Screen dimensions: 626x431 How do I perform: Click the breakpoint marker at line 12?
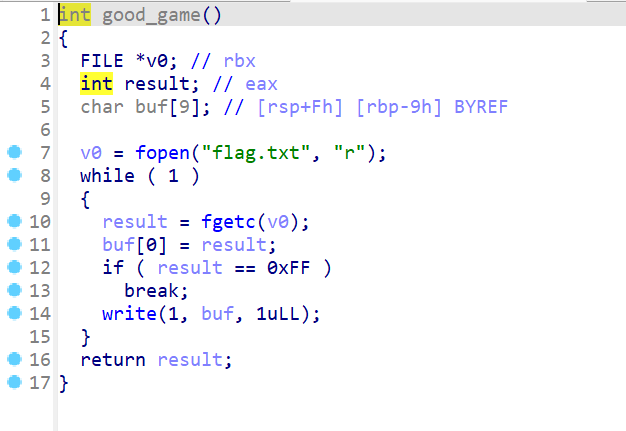click(x=13, y=267)
